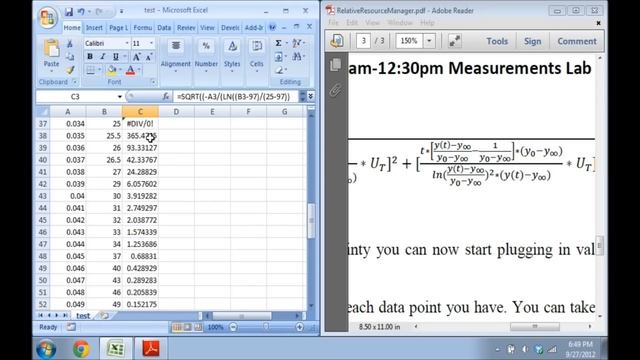Viewport: 640px width, 360px height.
Task: Select column C header
Action: [140, 111]
